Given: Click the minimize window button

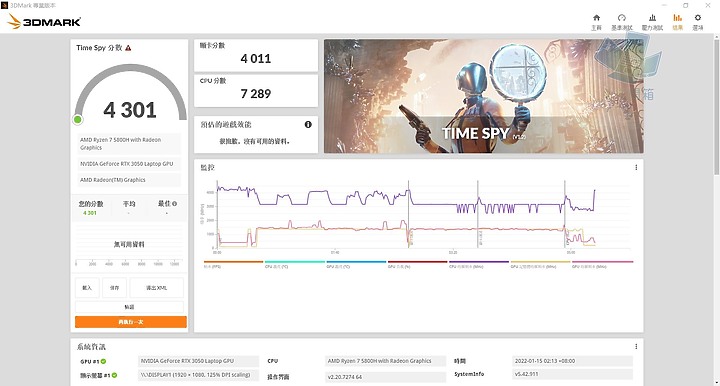Looking at the screenshot, I should [664, 6].
